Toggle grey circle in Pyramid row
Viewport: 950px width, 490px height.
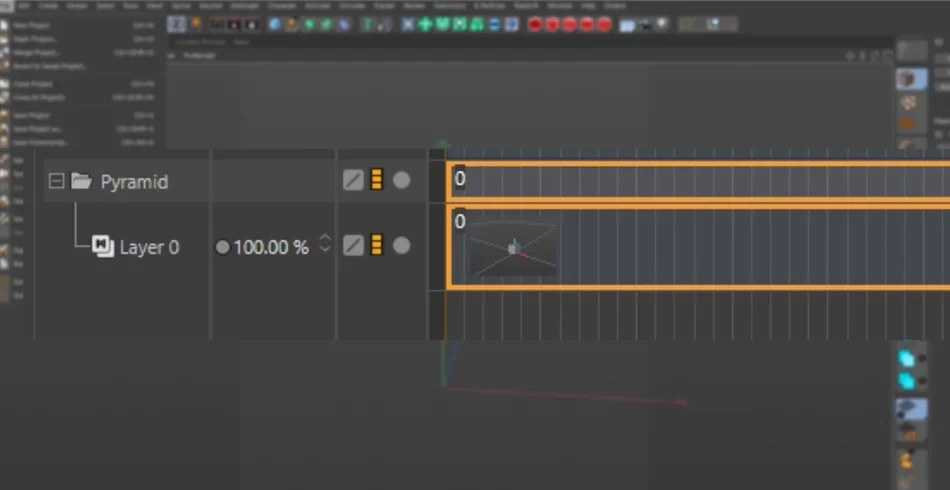[x=401, y=180]
